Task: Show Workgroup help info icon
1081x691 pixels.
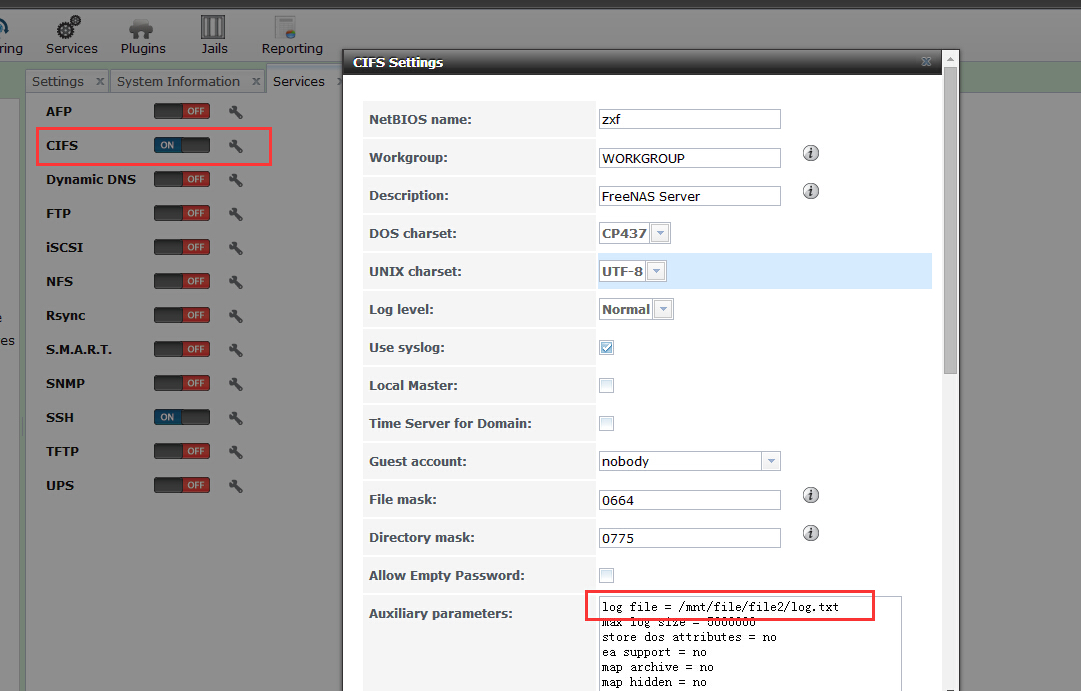Action: point(811,153)
